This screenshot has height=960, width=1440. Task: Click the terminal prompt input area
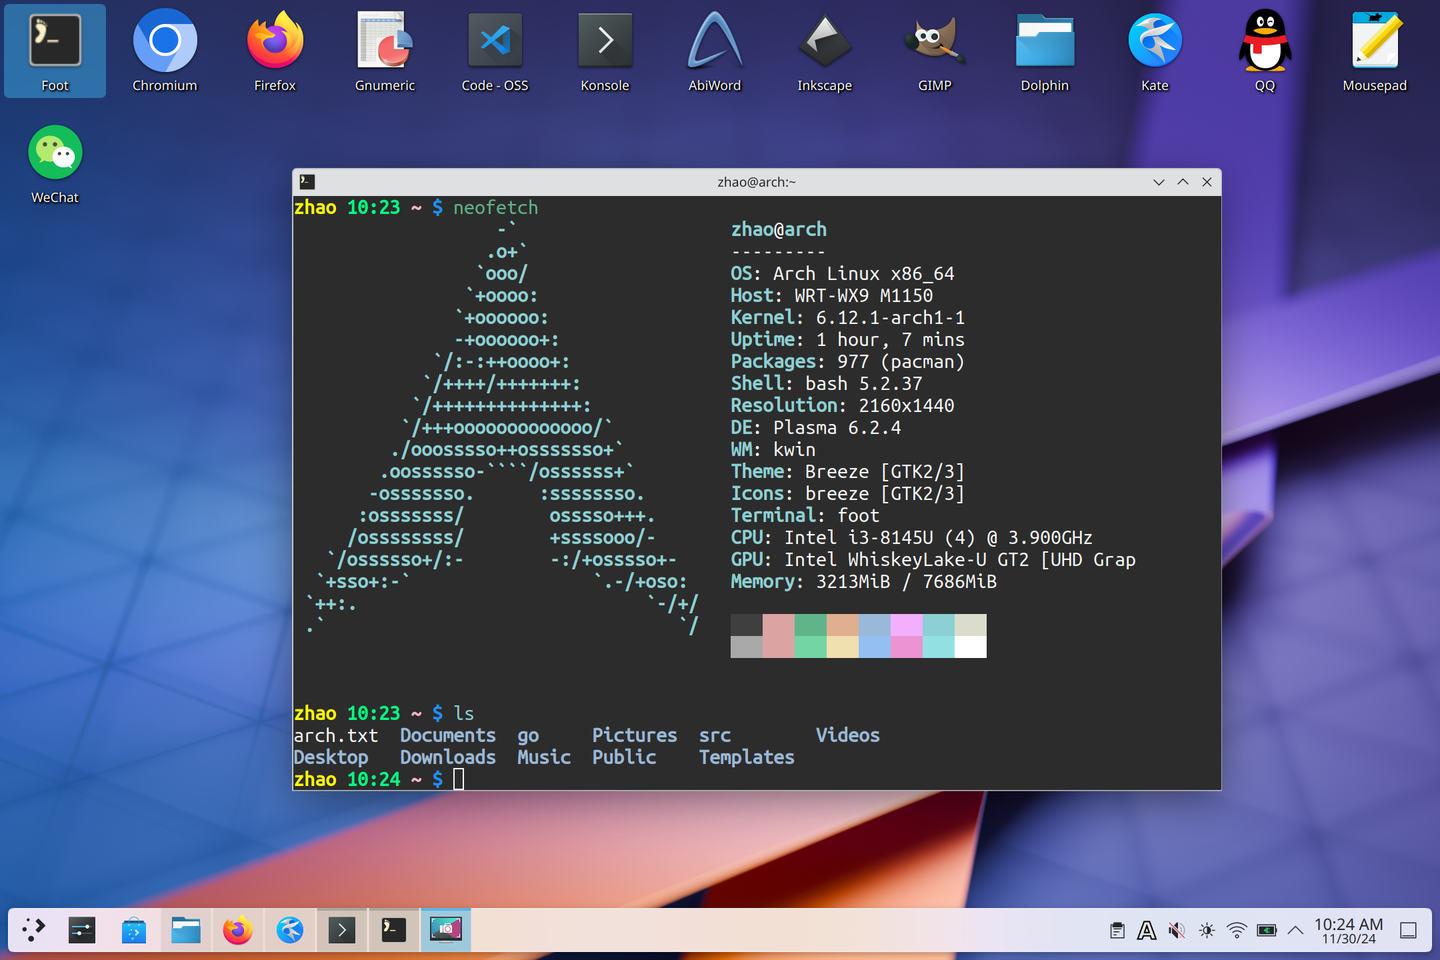[460, 778]
